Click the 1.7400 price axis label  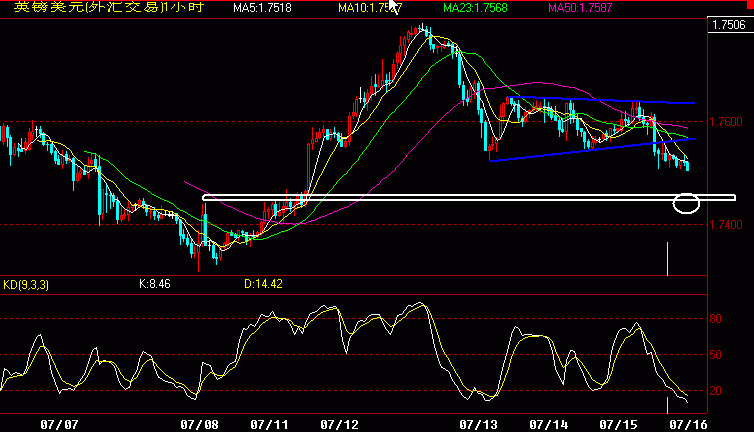pos(726,225)
